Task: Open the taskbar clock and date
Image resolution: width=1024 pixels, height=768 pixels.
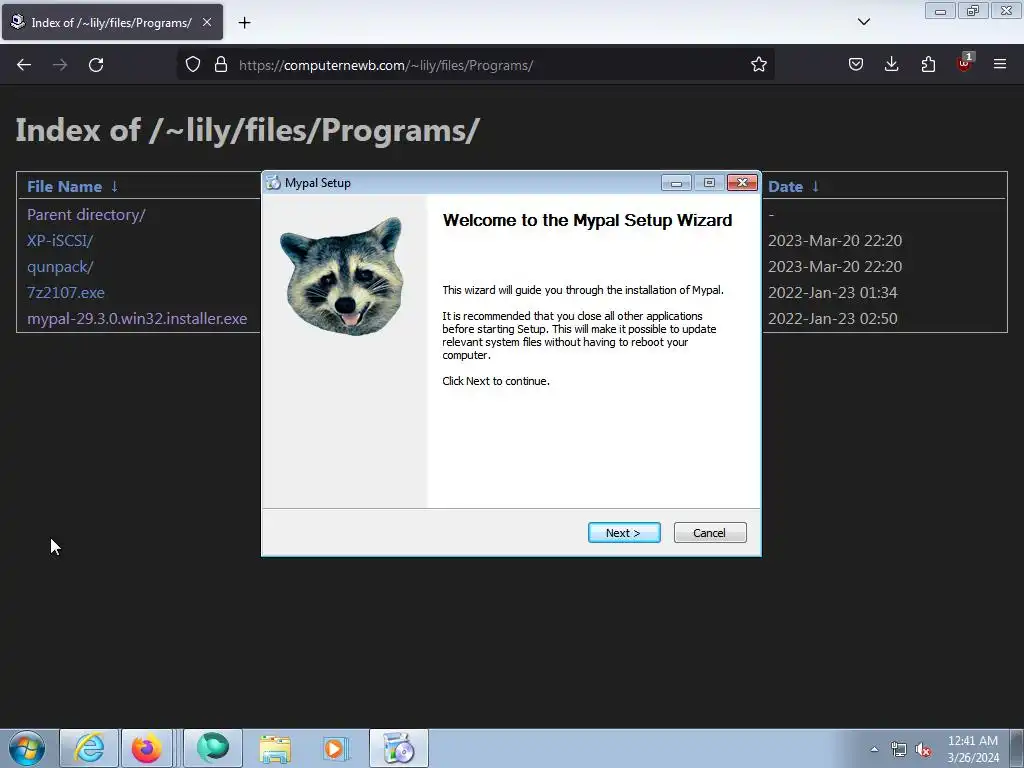Action: (x=973, y=749)
